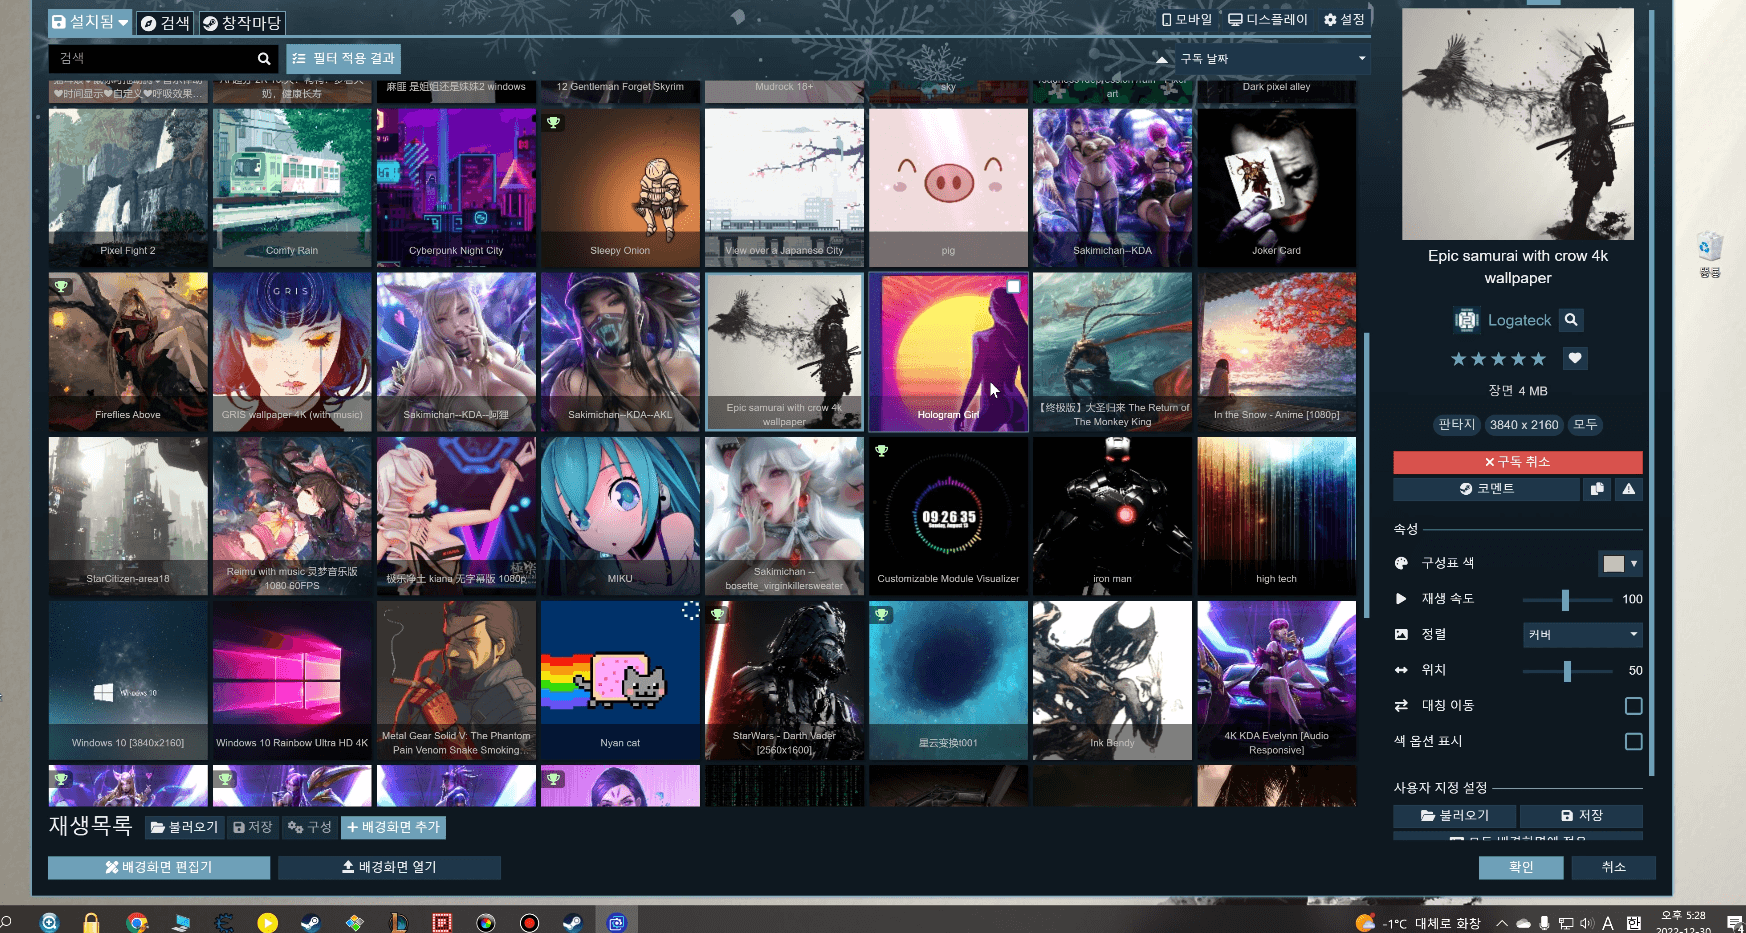This screenshot has height=933, width=1746.
Task: Open the Recycle Bin on the desktop
Action: point(1710,255)
